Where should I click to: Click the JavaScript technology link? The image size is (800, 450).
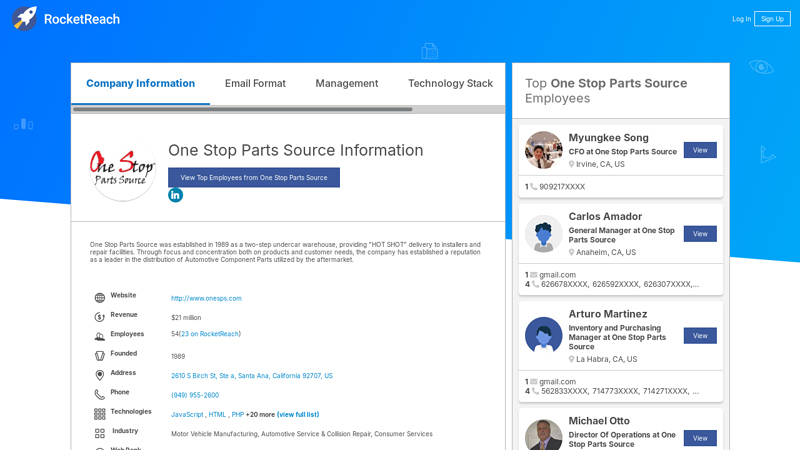[187, 414]
